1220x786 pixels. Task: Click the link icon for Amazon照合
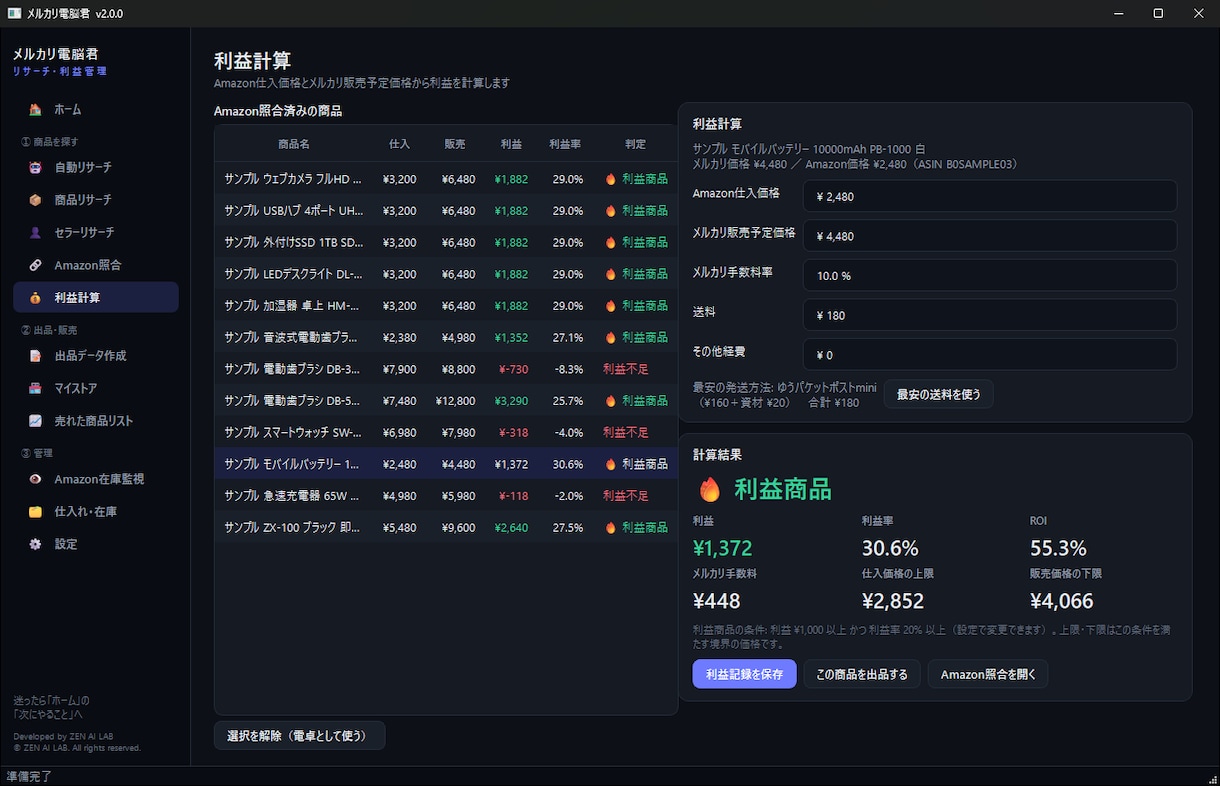pyautogui.click(x=35, y=265)
